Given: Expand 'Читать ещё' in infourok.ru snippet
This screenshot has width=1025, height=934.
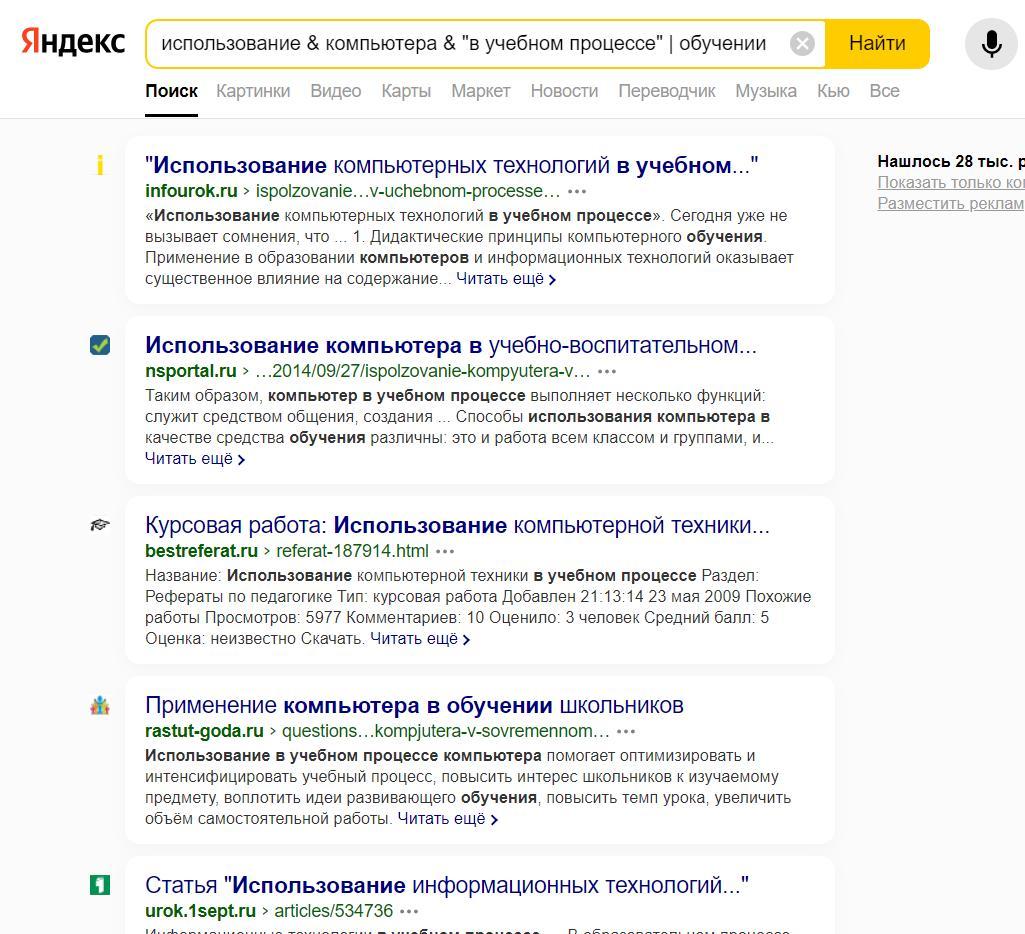Looking at the screenshot, I should (x=506, y=279).
